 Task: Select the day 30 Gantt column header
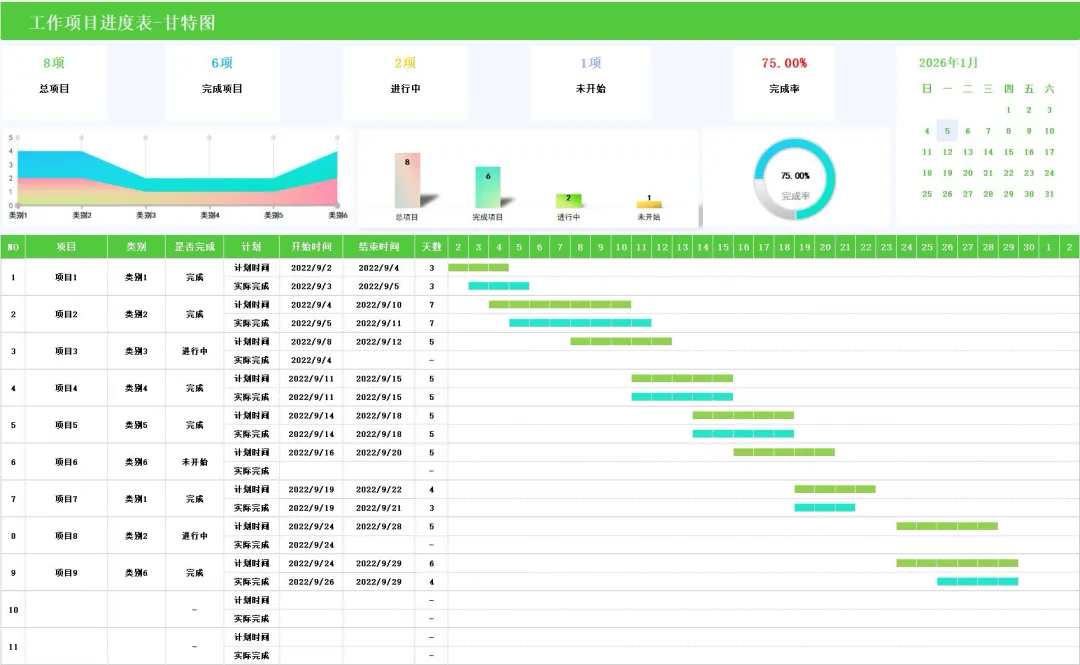click(1029, 247)
